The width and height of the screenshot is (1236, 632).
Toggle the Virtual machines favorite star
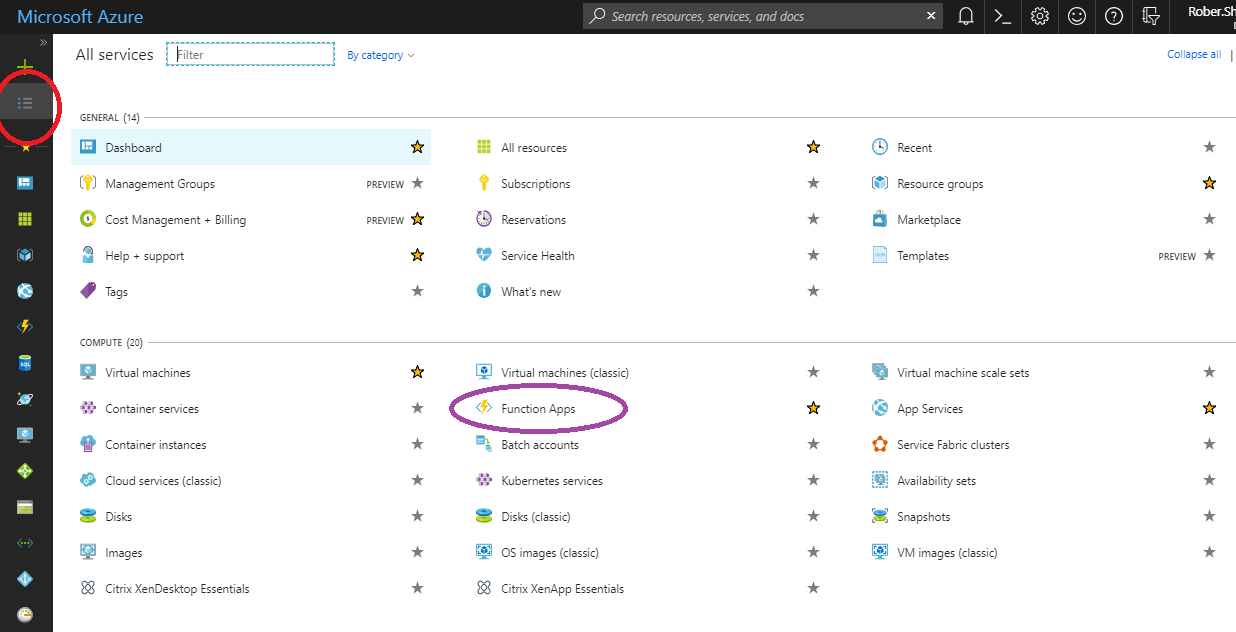pos(418,372)
